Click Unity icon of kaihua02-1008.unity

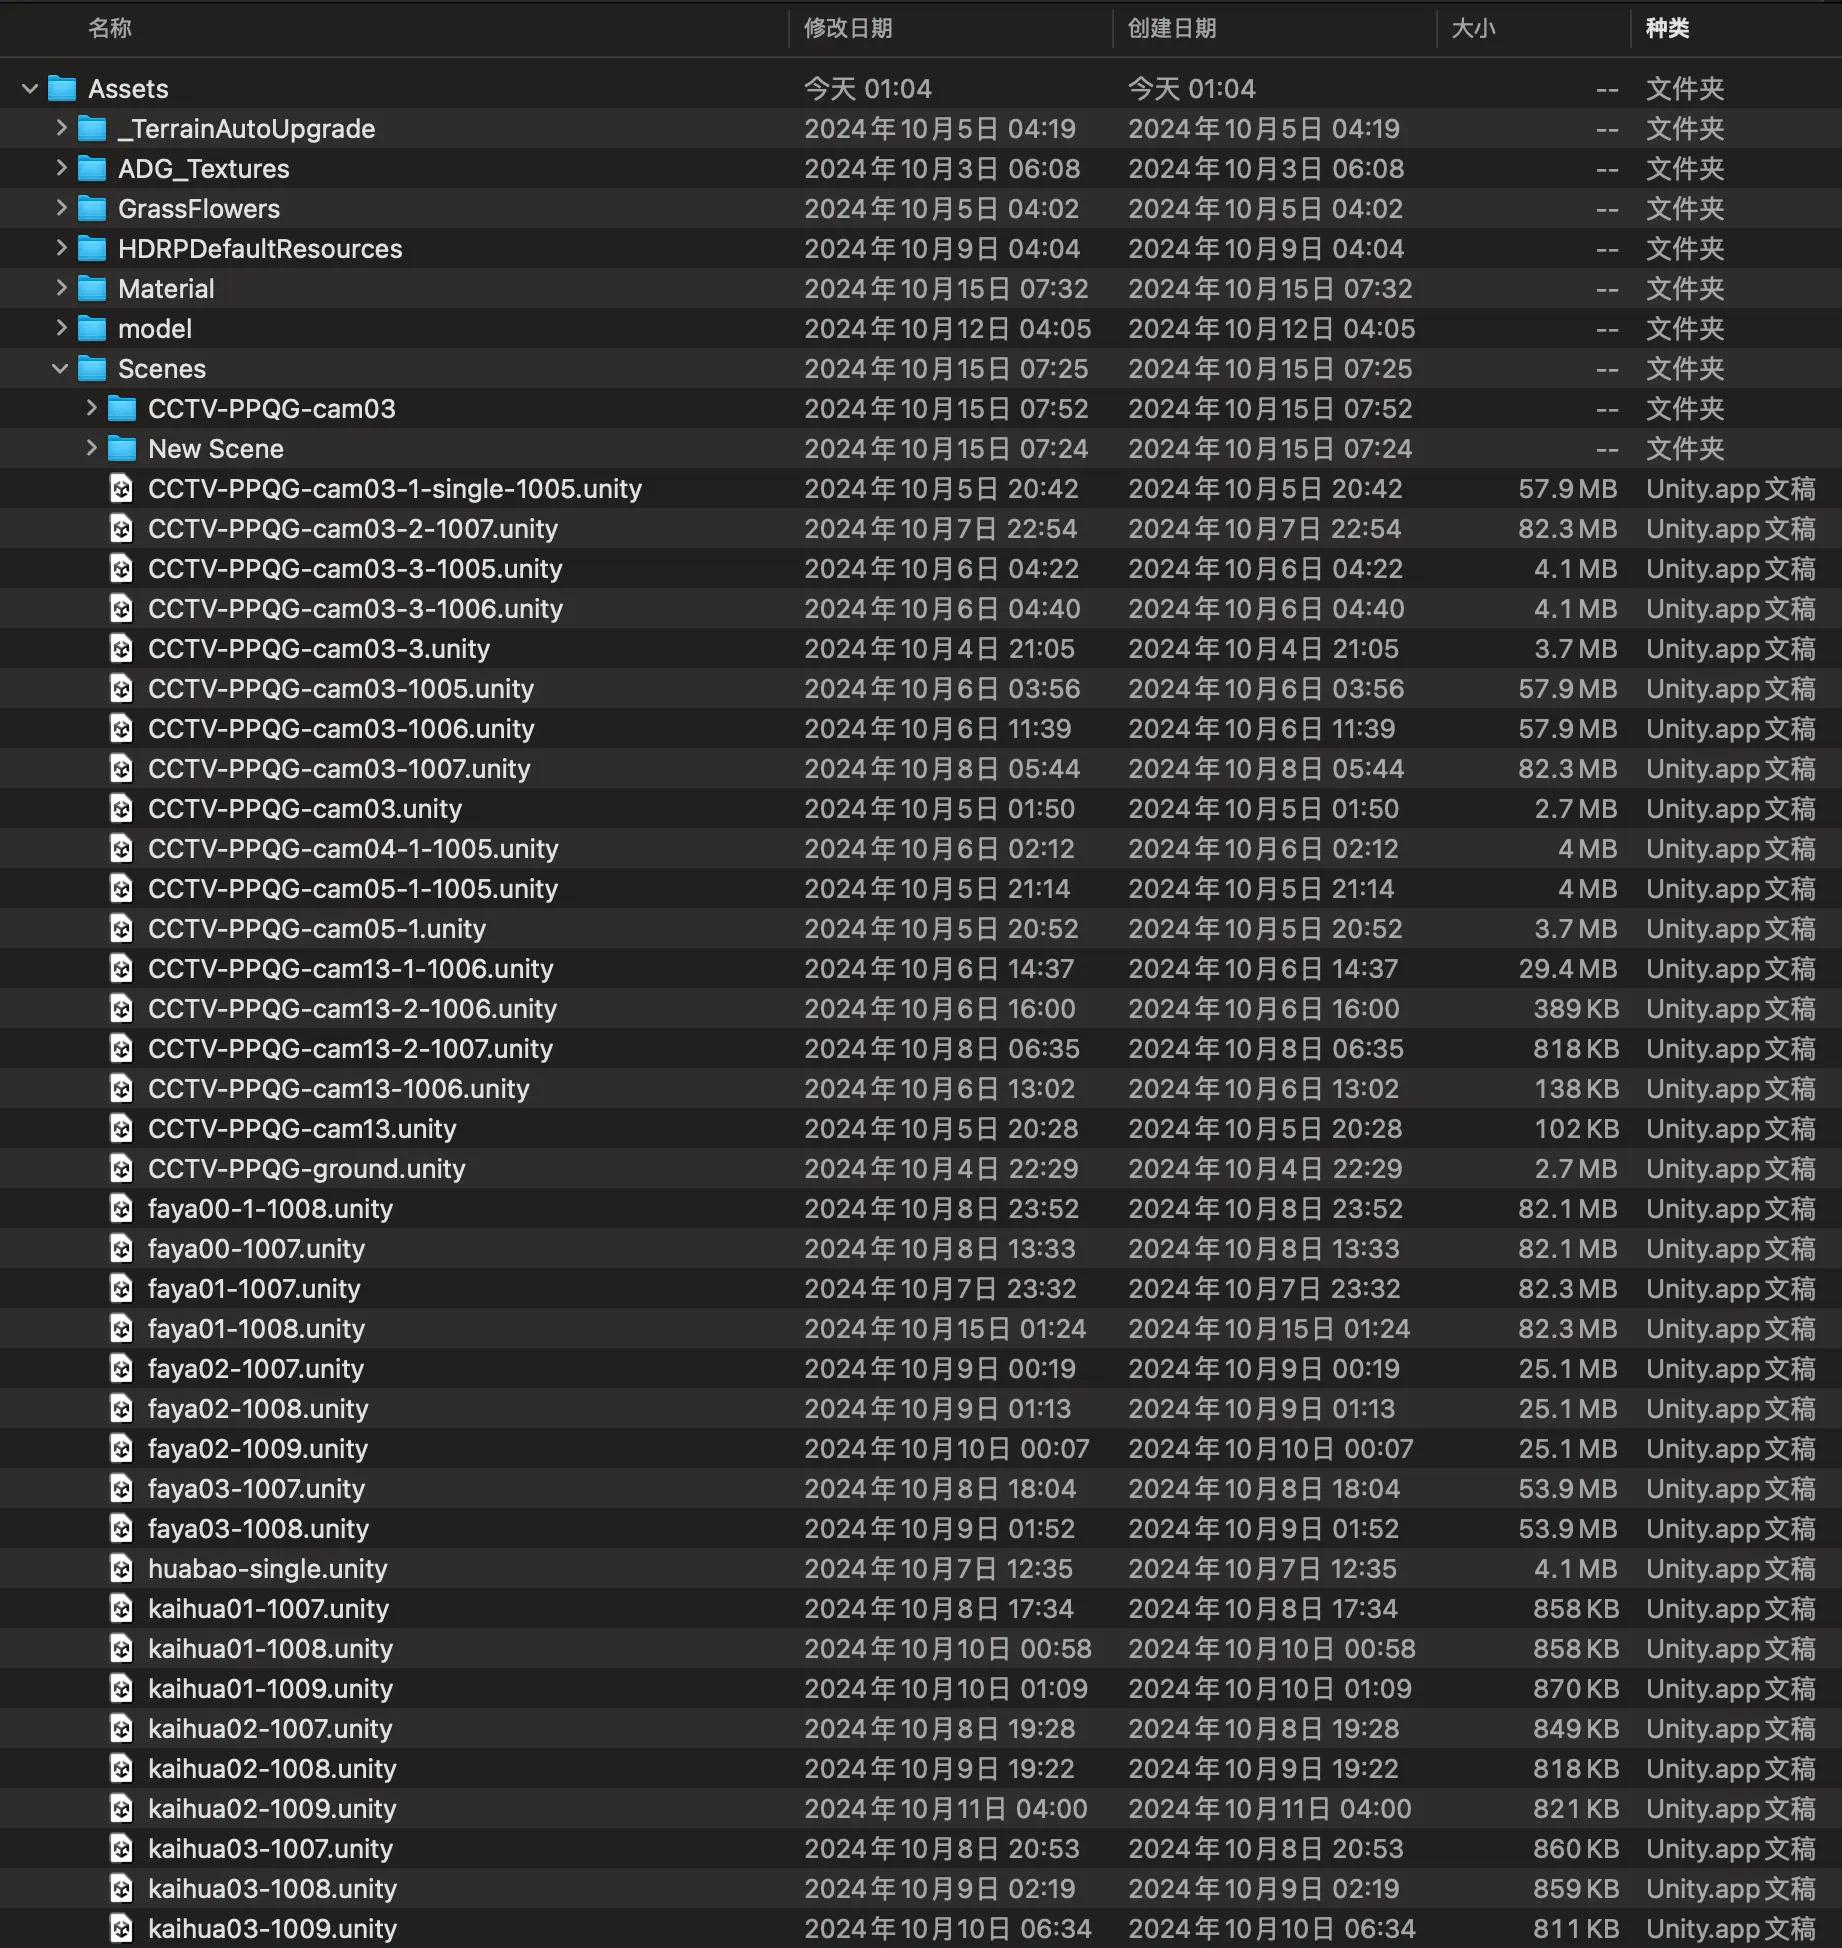[121, 1769]
